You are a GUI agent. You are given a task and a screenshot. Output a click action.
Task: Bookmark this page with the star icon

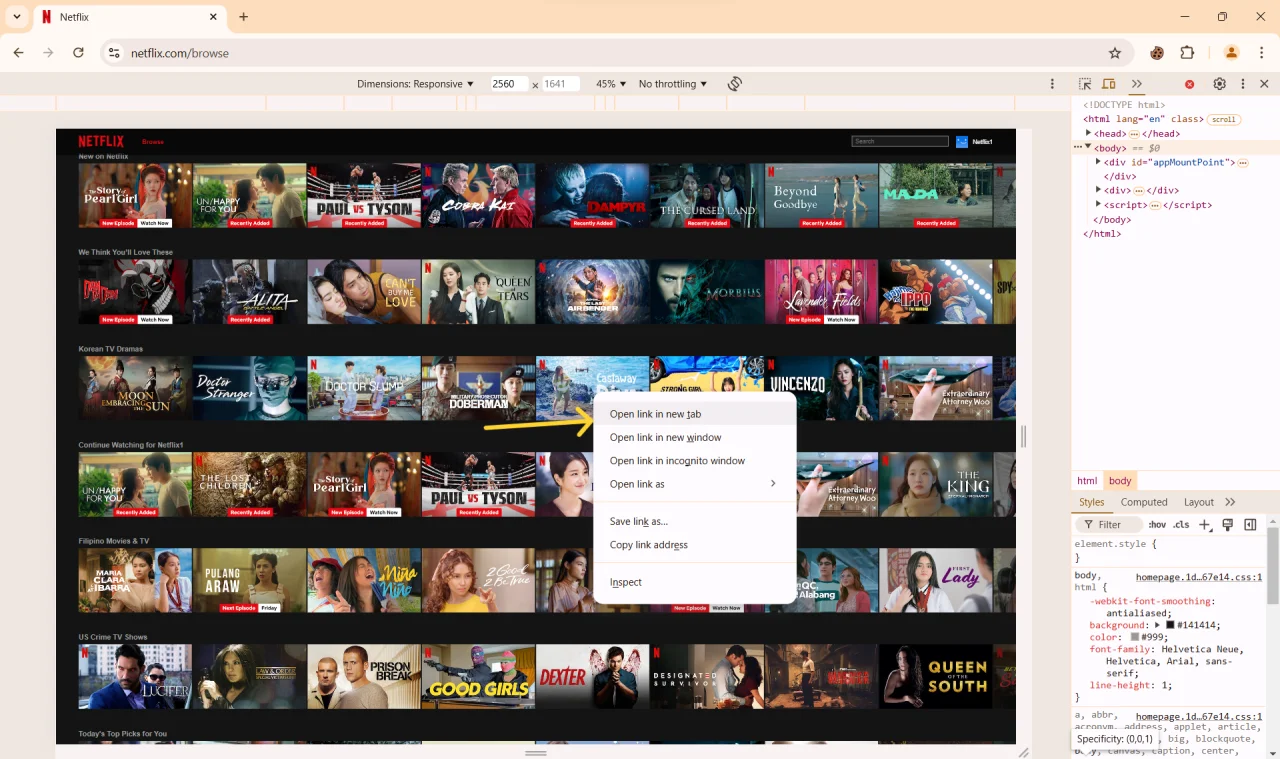click(1115, 53)
